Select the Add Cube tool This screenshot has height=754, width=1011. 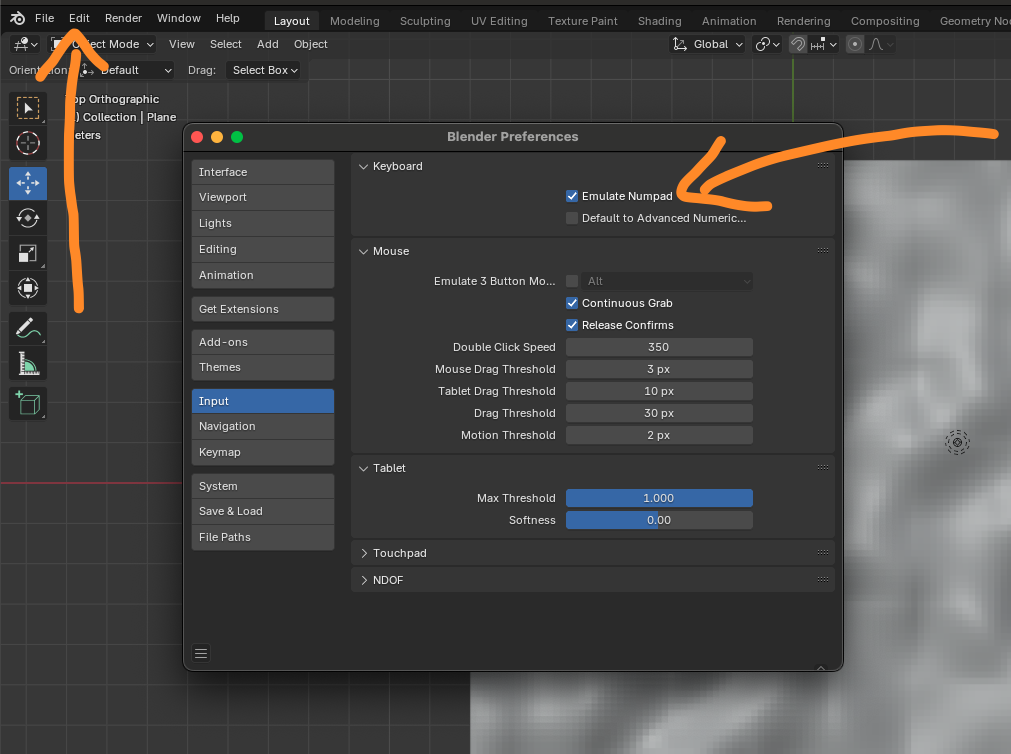point(28,404)
